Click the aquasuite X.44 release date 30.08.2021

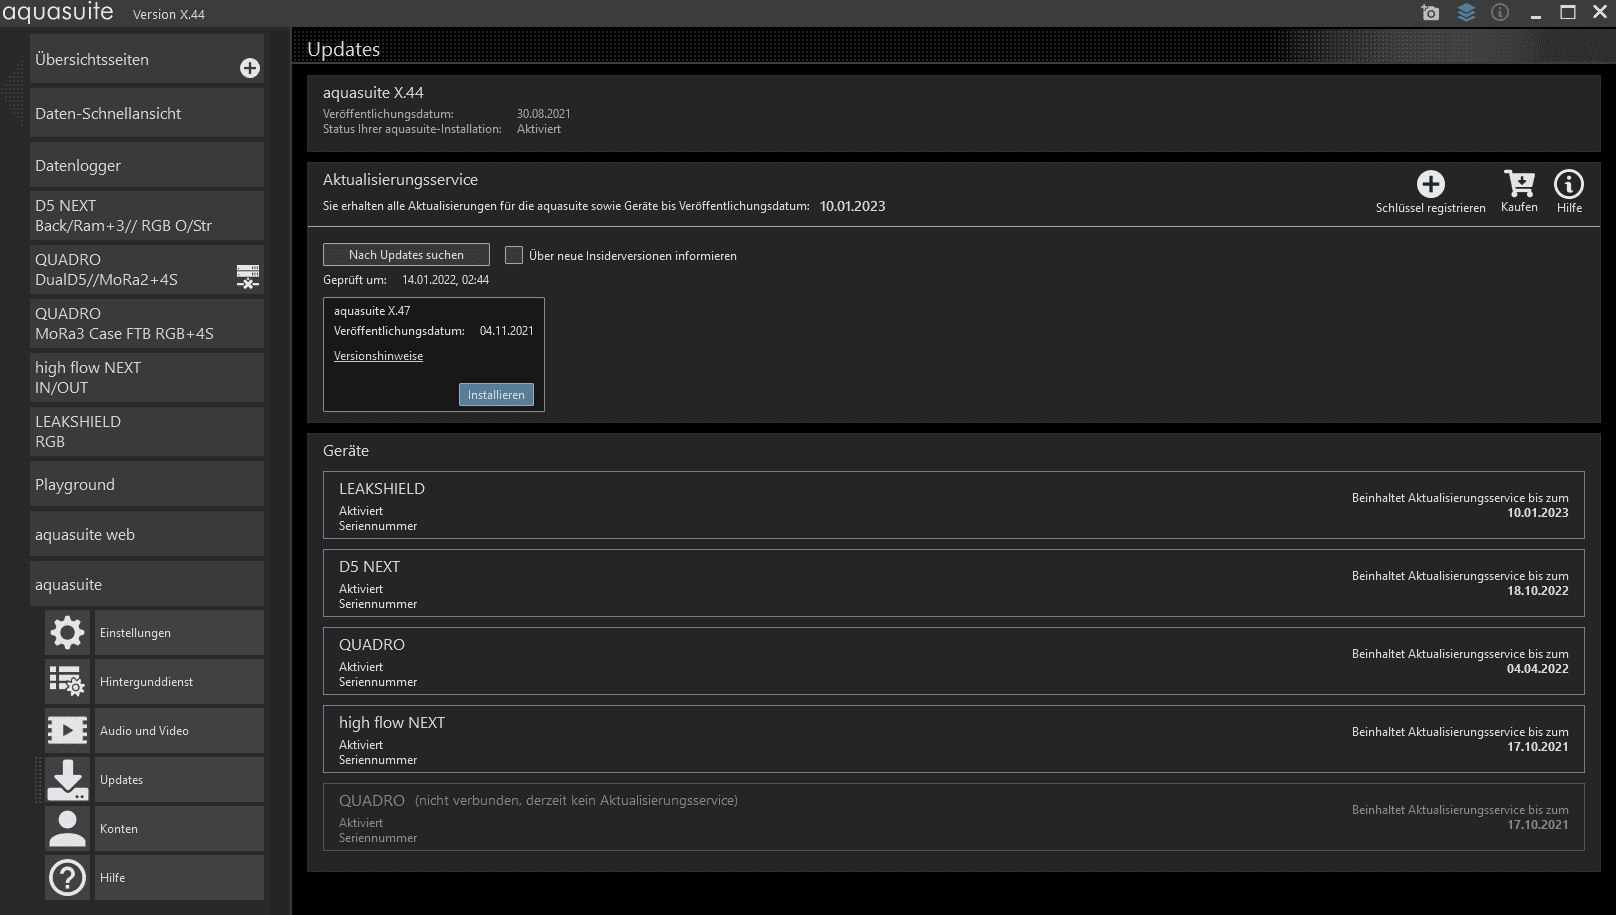(543, 114)
